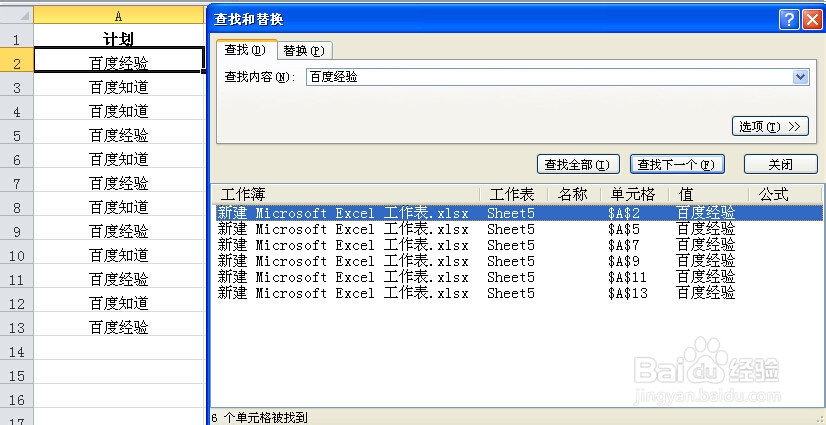Expand options with 选项 button
The height and width of the screenshot is (425, 826).
(770, 126)
